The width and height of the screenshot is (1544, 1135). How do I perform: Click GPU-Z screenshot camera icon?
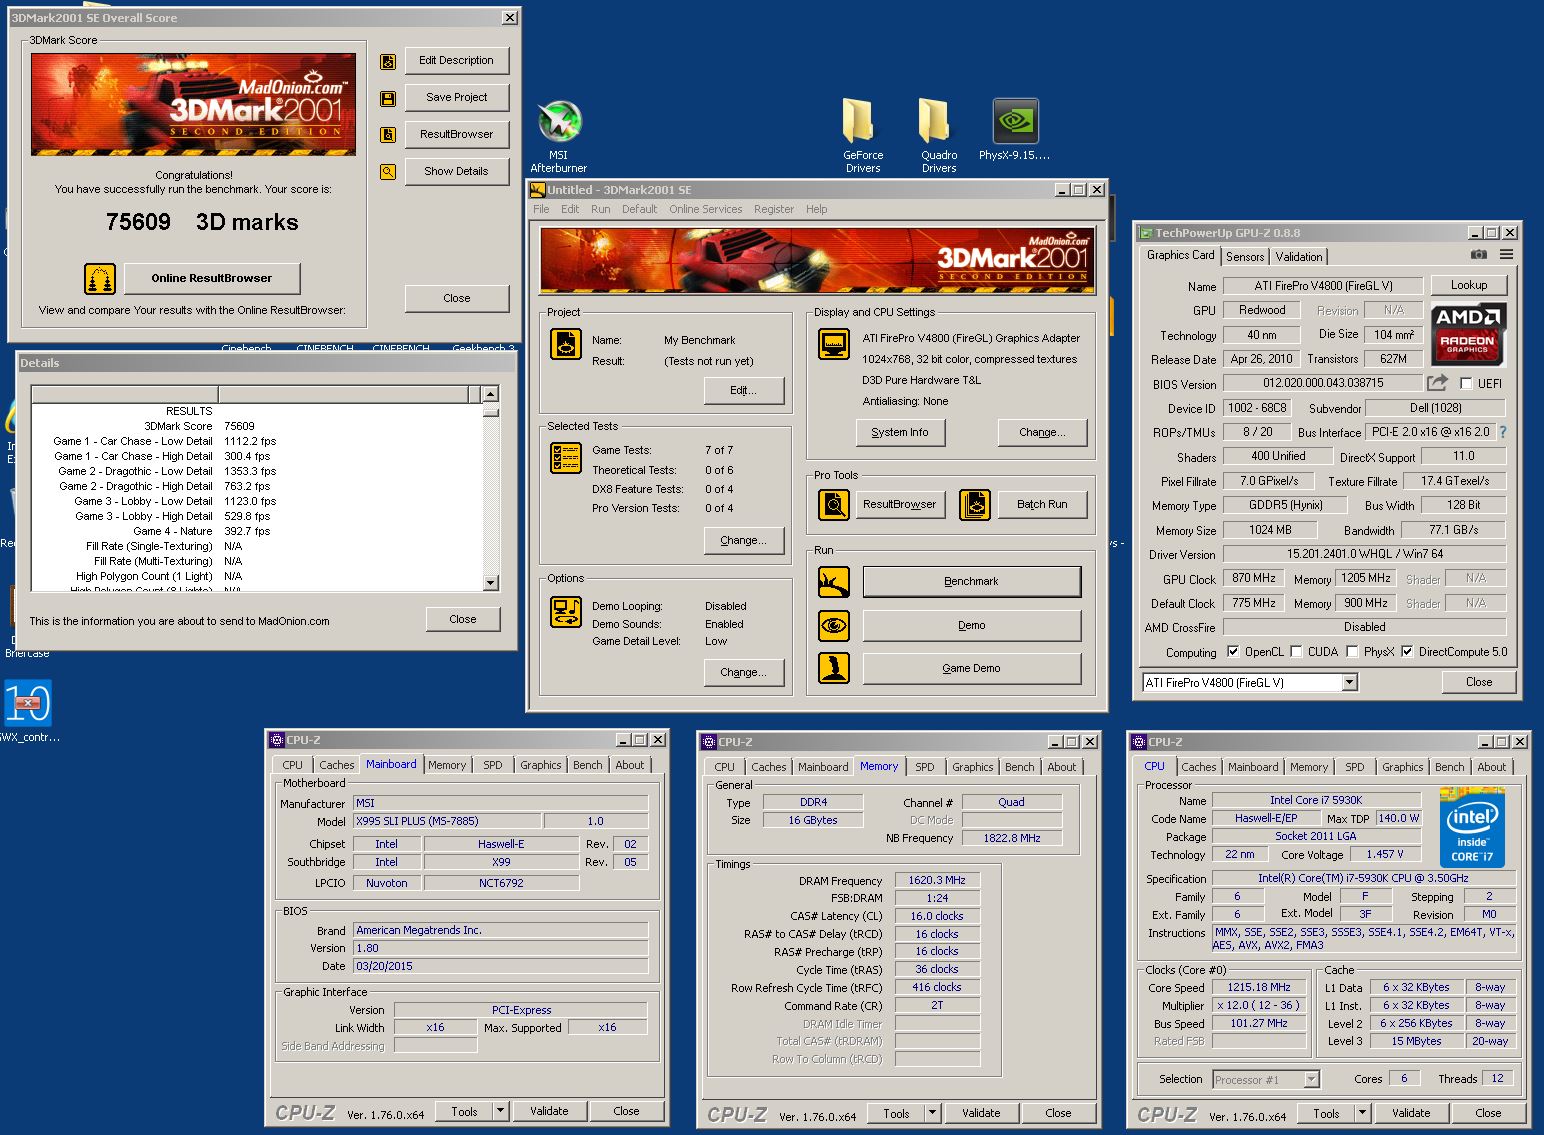[1479, 256]
